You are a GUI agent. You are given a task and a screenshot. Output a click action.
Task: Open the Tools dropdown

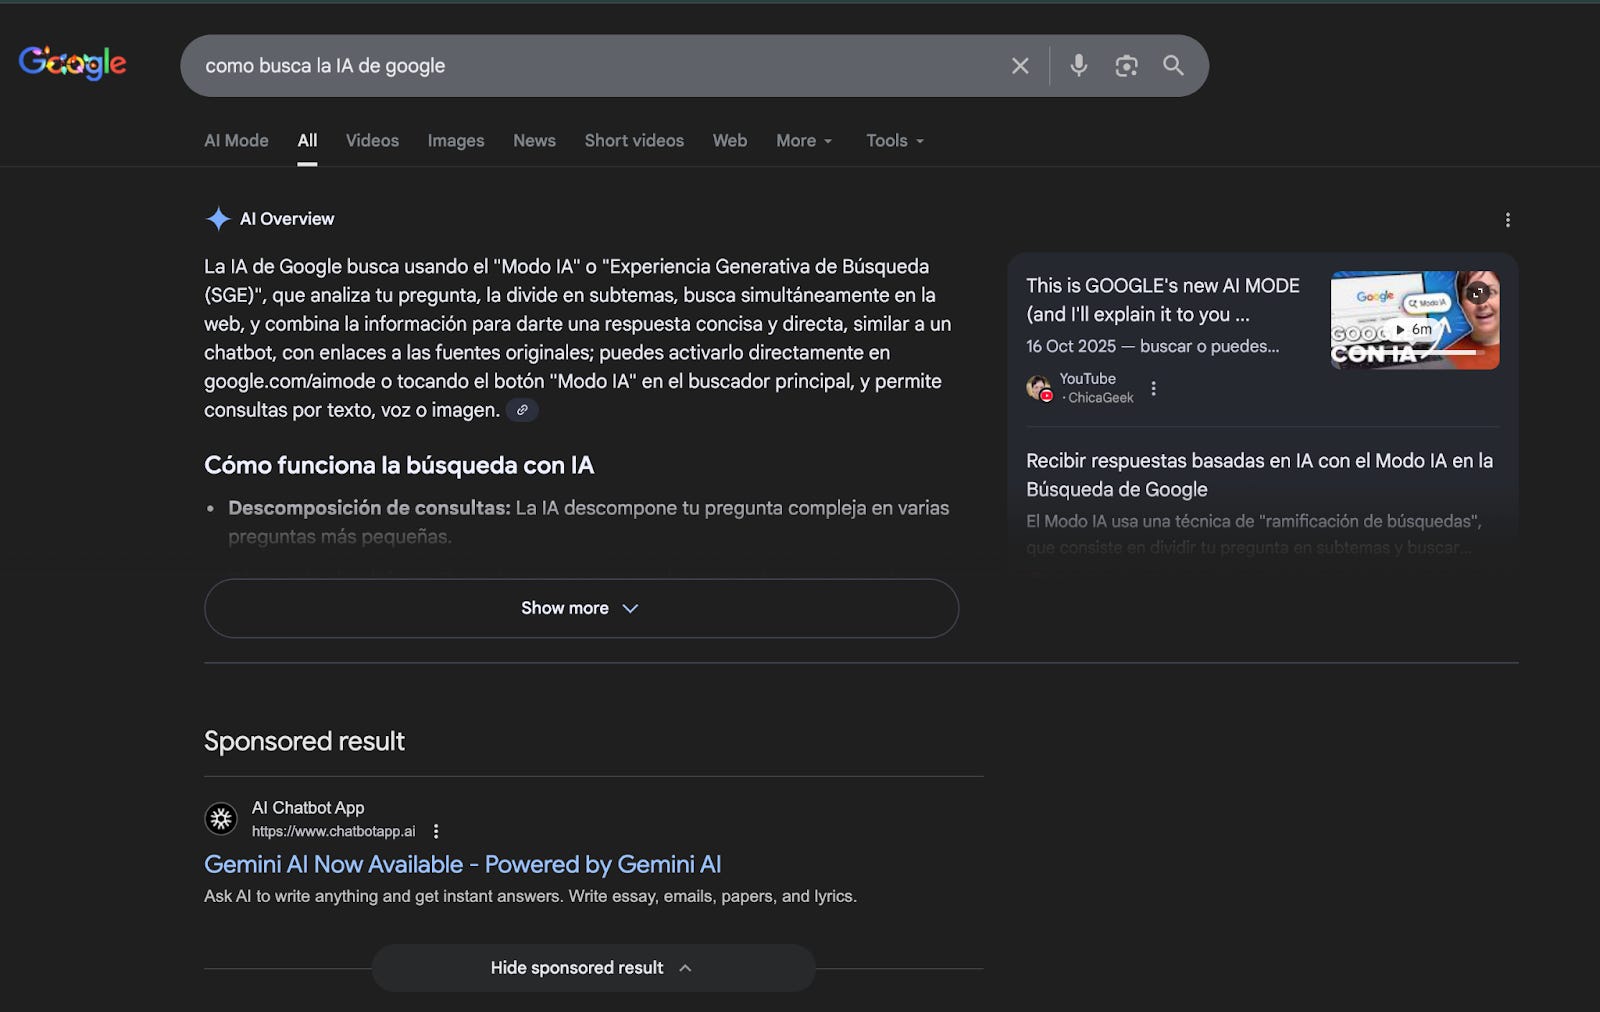[x=895, y=141]
